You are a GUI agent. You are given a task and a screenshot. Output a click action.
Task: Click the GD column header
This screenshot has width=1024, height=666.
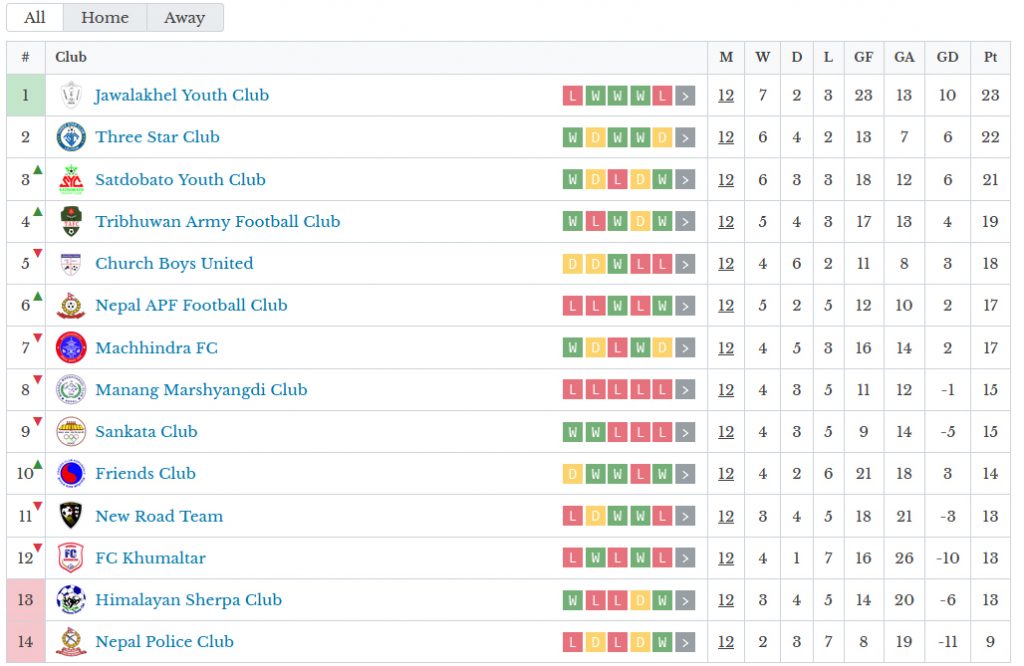947,57
